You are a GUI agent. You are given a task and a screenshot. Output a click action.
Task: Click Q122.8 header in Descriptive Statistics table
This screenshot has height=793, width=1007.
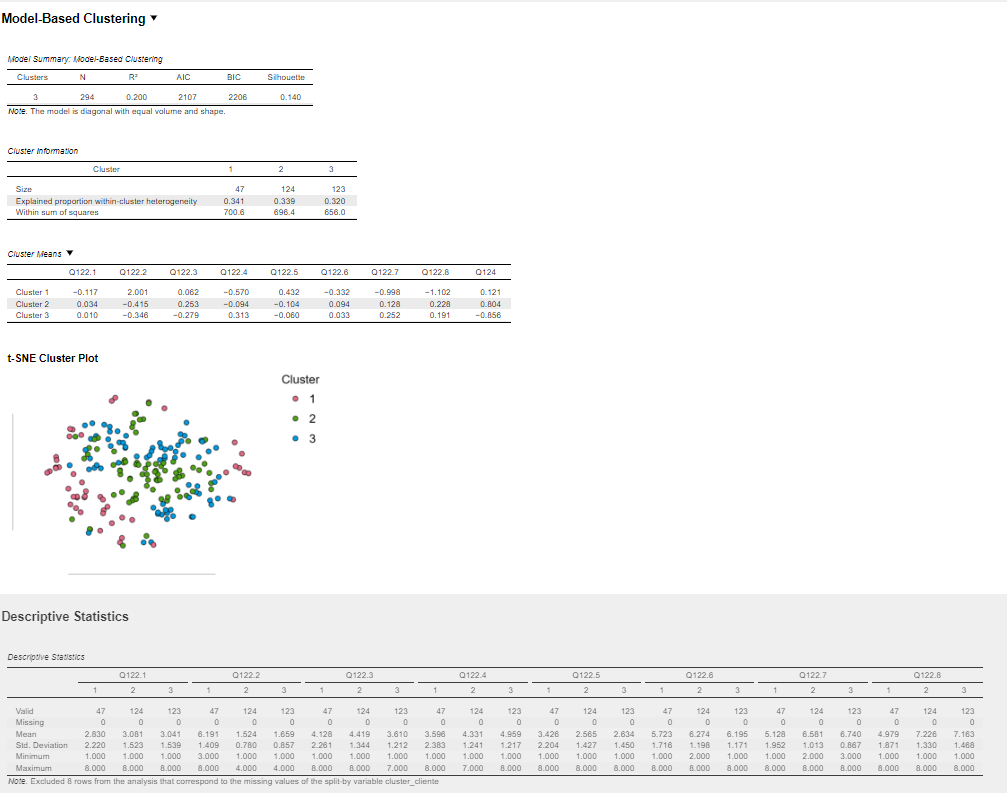pos(929,676)
